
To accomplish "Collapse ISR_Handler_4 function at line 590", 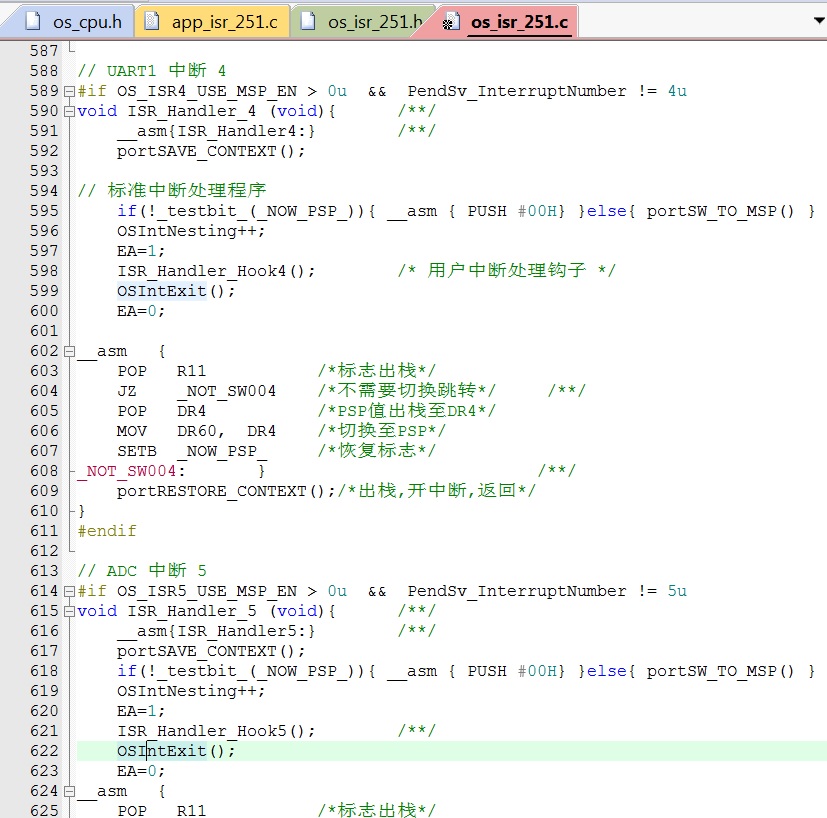I will [70, 111].
